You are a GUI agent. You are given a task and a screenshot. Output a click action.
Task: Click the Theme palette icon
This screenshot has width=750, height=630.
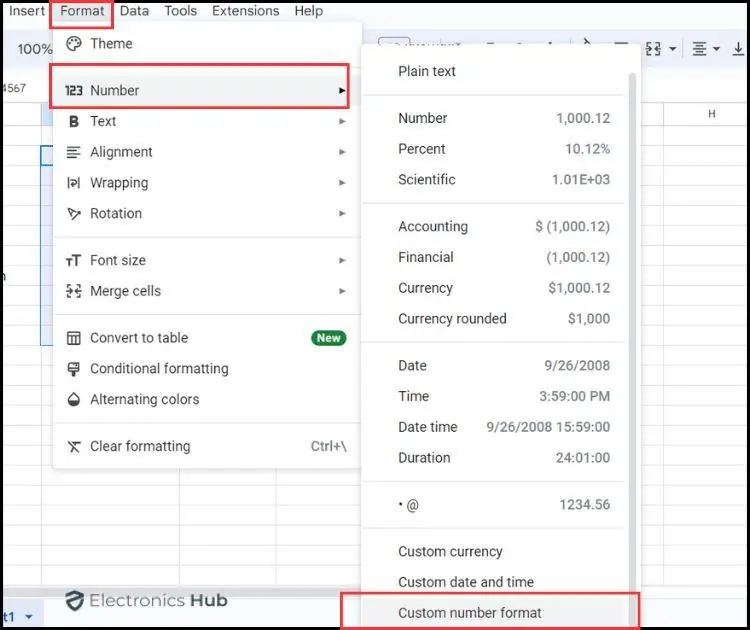tap(74, 44)
